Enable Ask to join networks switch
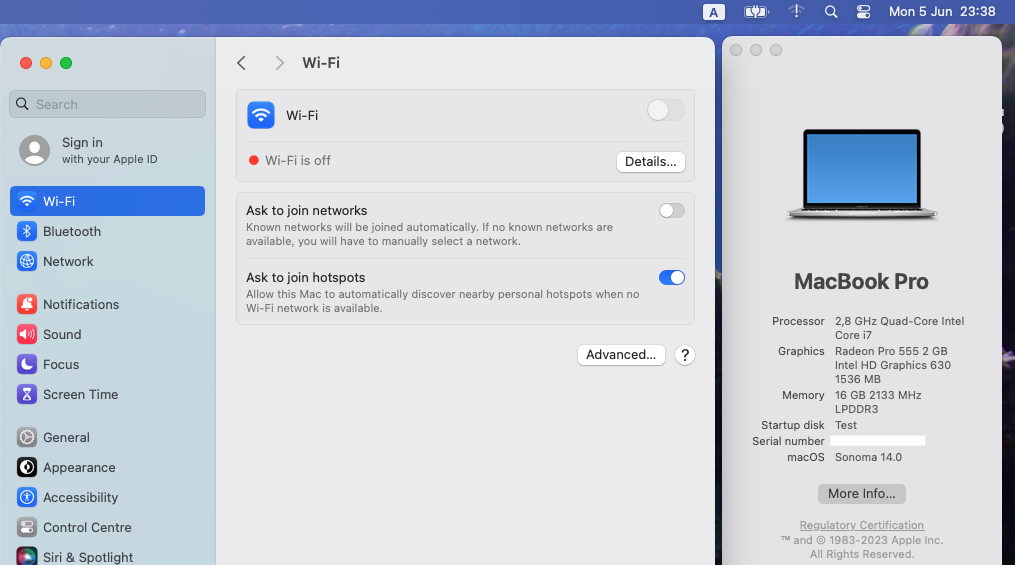The height and width of the screenshot is (565, 1015). [x=672, y=210]
